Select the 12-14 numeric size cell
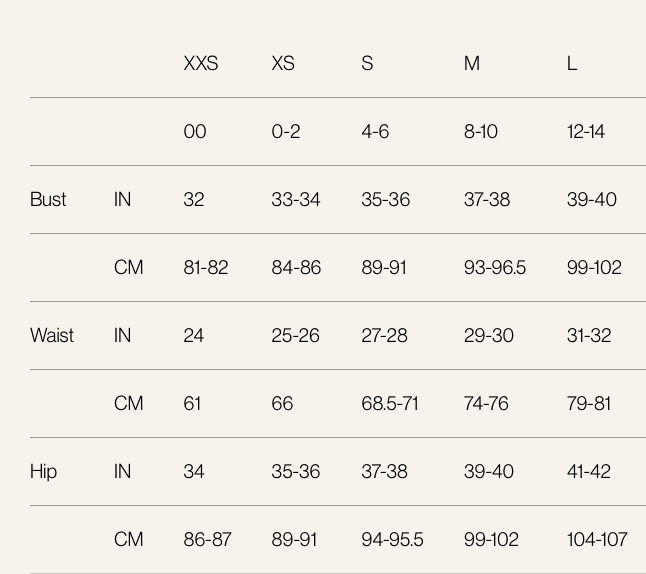The height and width of the screenshot is (574, 646). pos(585,131)
